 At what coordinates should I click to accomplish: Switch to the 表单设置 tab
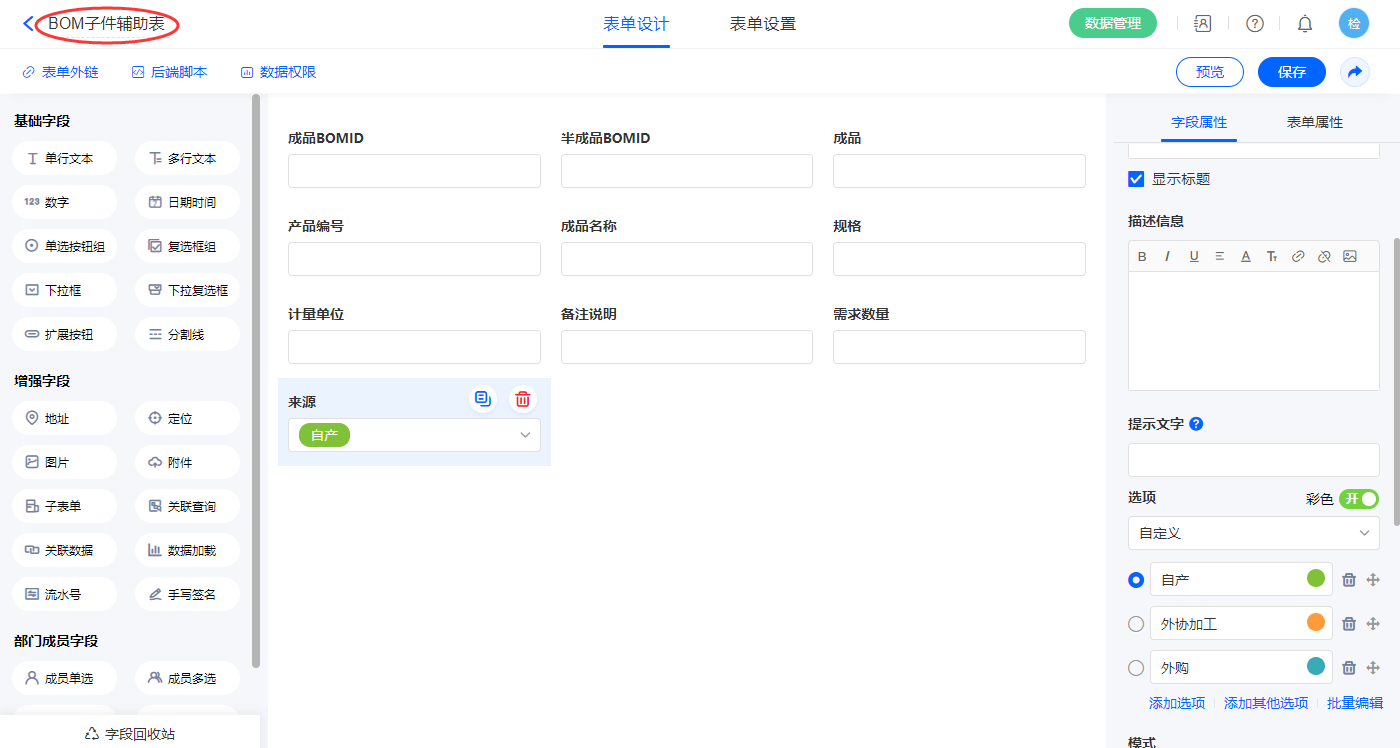click(x=763, y=24)
